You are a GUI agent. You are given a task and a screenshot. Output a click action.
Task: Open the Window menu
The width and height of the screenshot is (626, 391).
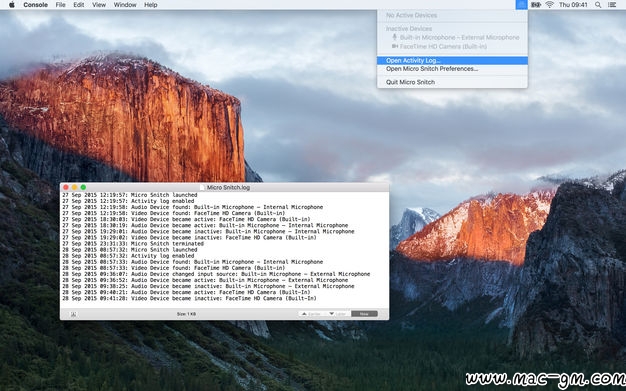click(x=125, y=5)
